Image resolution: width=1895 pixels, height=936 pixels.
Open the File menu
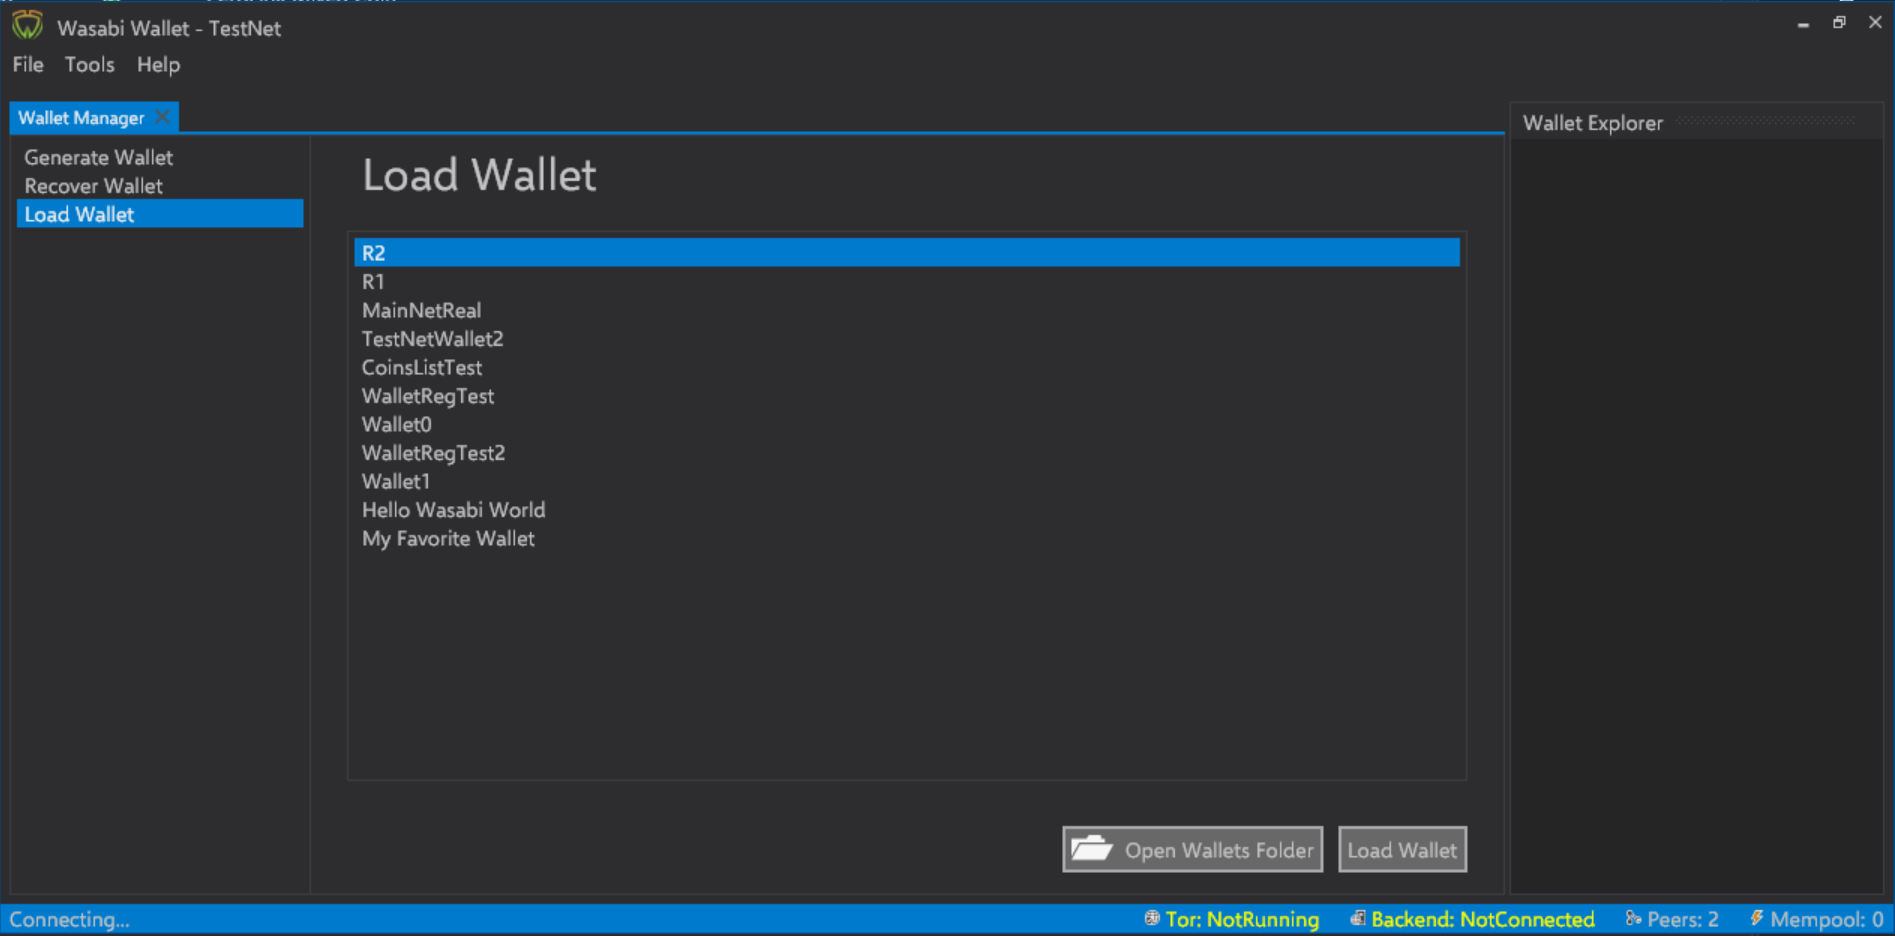(28, 64)
